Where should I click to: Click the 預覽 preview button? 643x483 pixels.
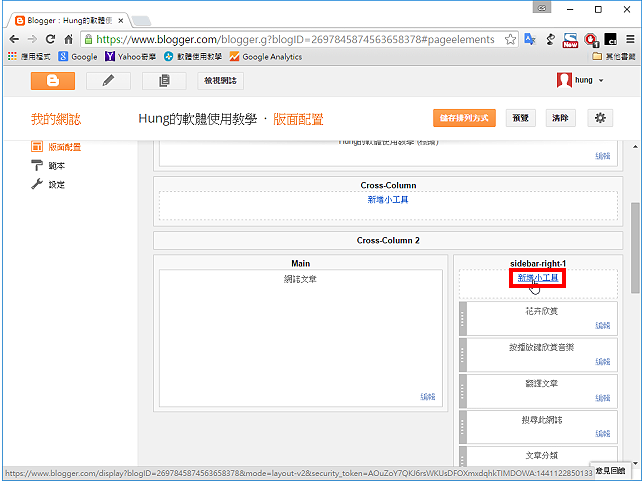coord(520,118)
